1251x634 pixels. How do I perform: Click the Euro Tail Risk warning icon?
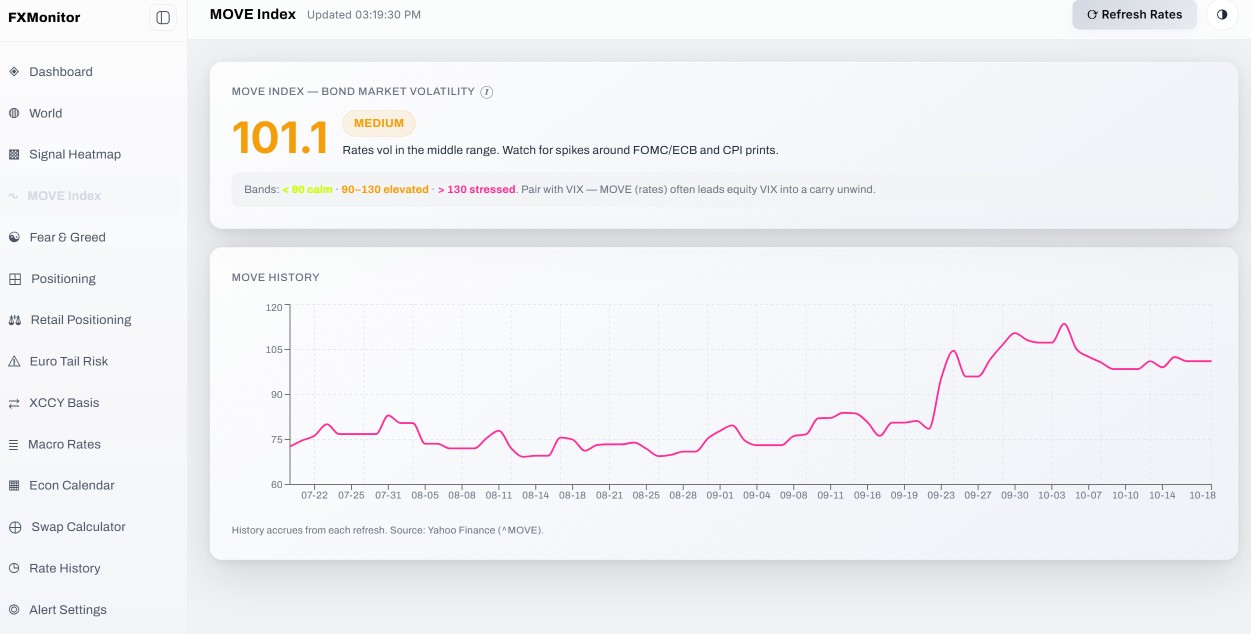(14, 361)
